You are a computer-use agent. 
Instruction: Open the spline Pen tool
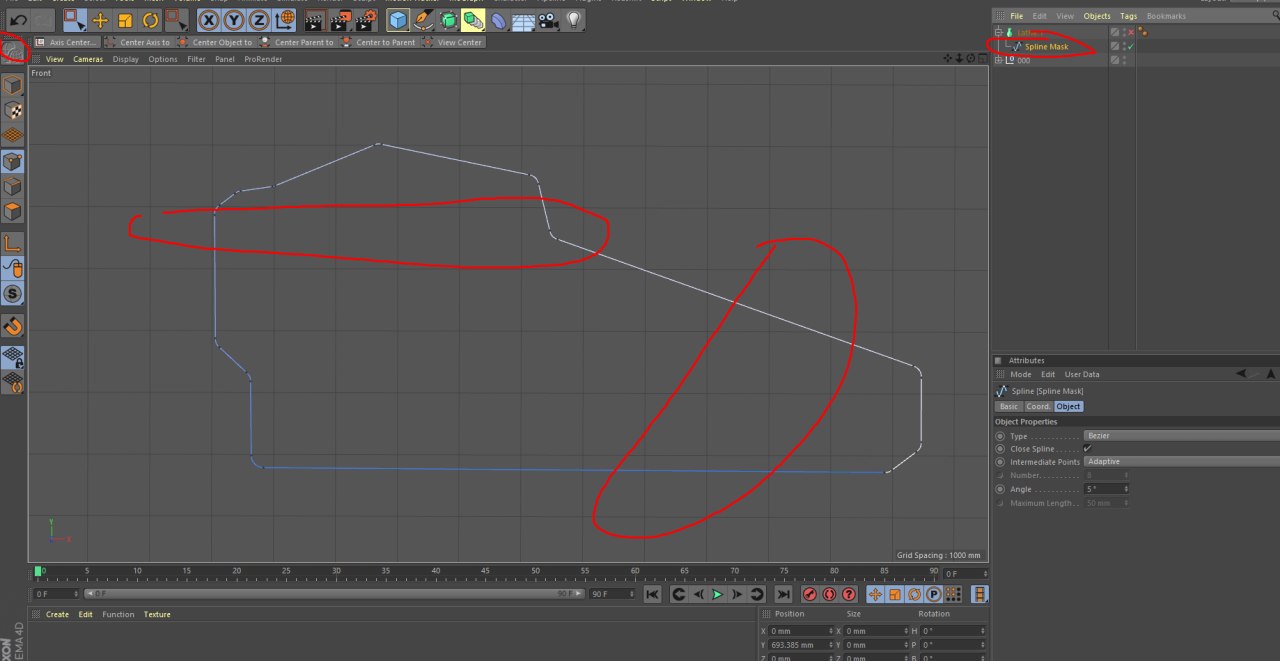423,19
